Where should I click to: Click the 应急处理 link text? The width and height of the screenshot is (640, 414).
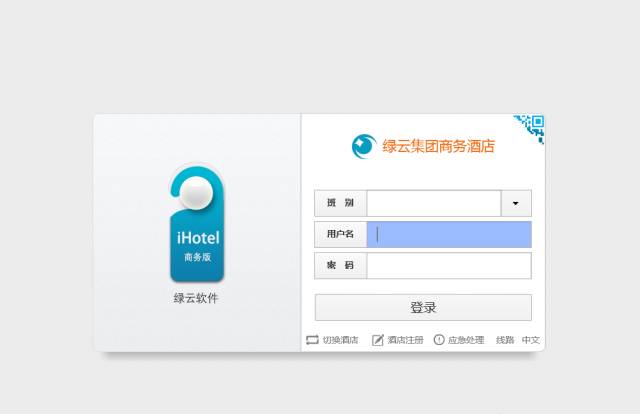click(x=466, y=340)
